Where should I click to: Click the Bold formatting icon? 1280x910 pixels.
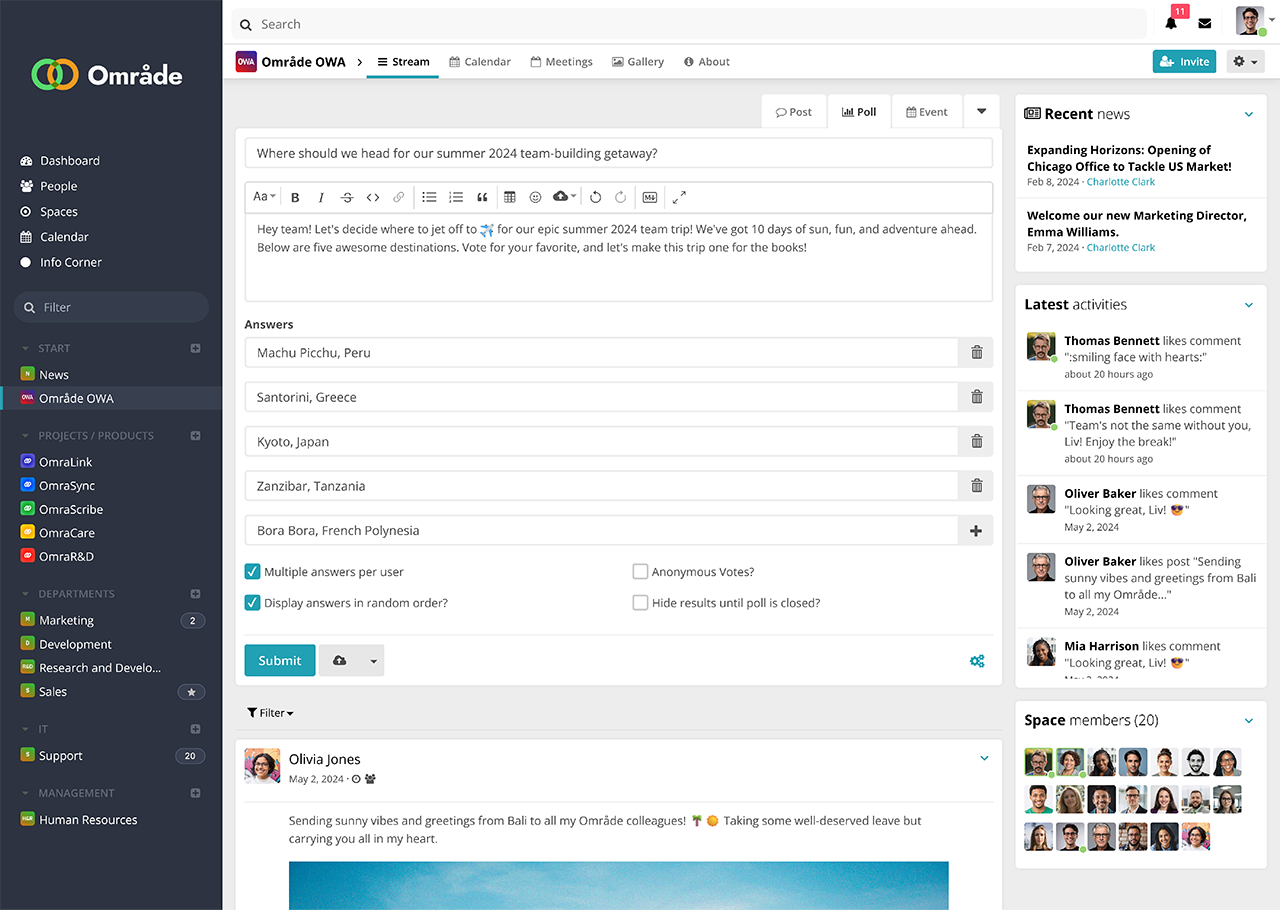(295, 197)
